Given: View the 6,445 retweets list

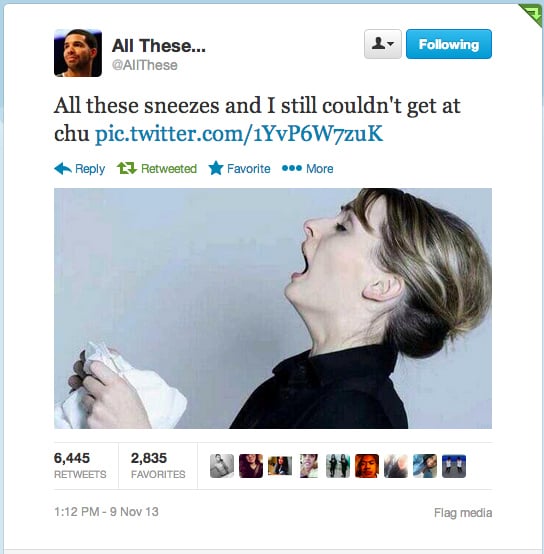Looking at the screenshot, I should [80, 465].
